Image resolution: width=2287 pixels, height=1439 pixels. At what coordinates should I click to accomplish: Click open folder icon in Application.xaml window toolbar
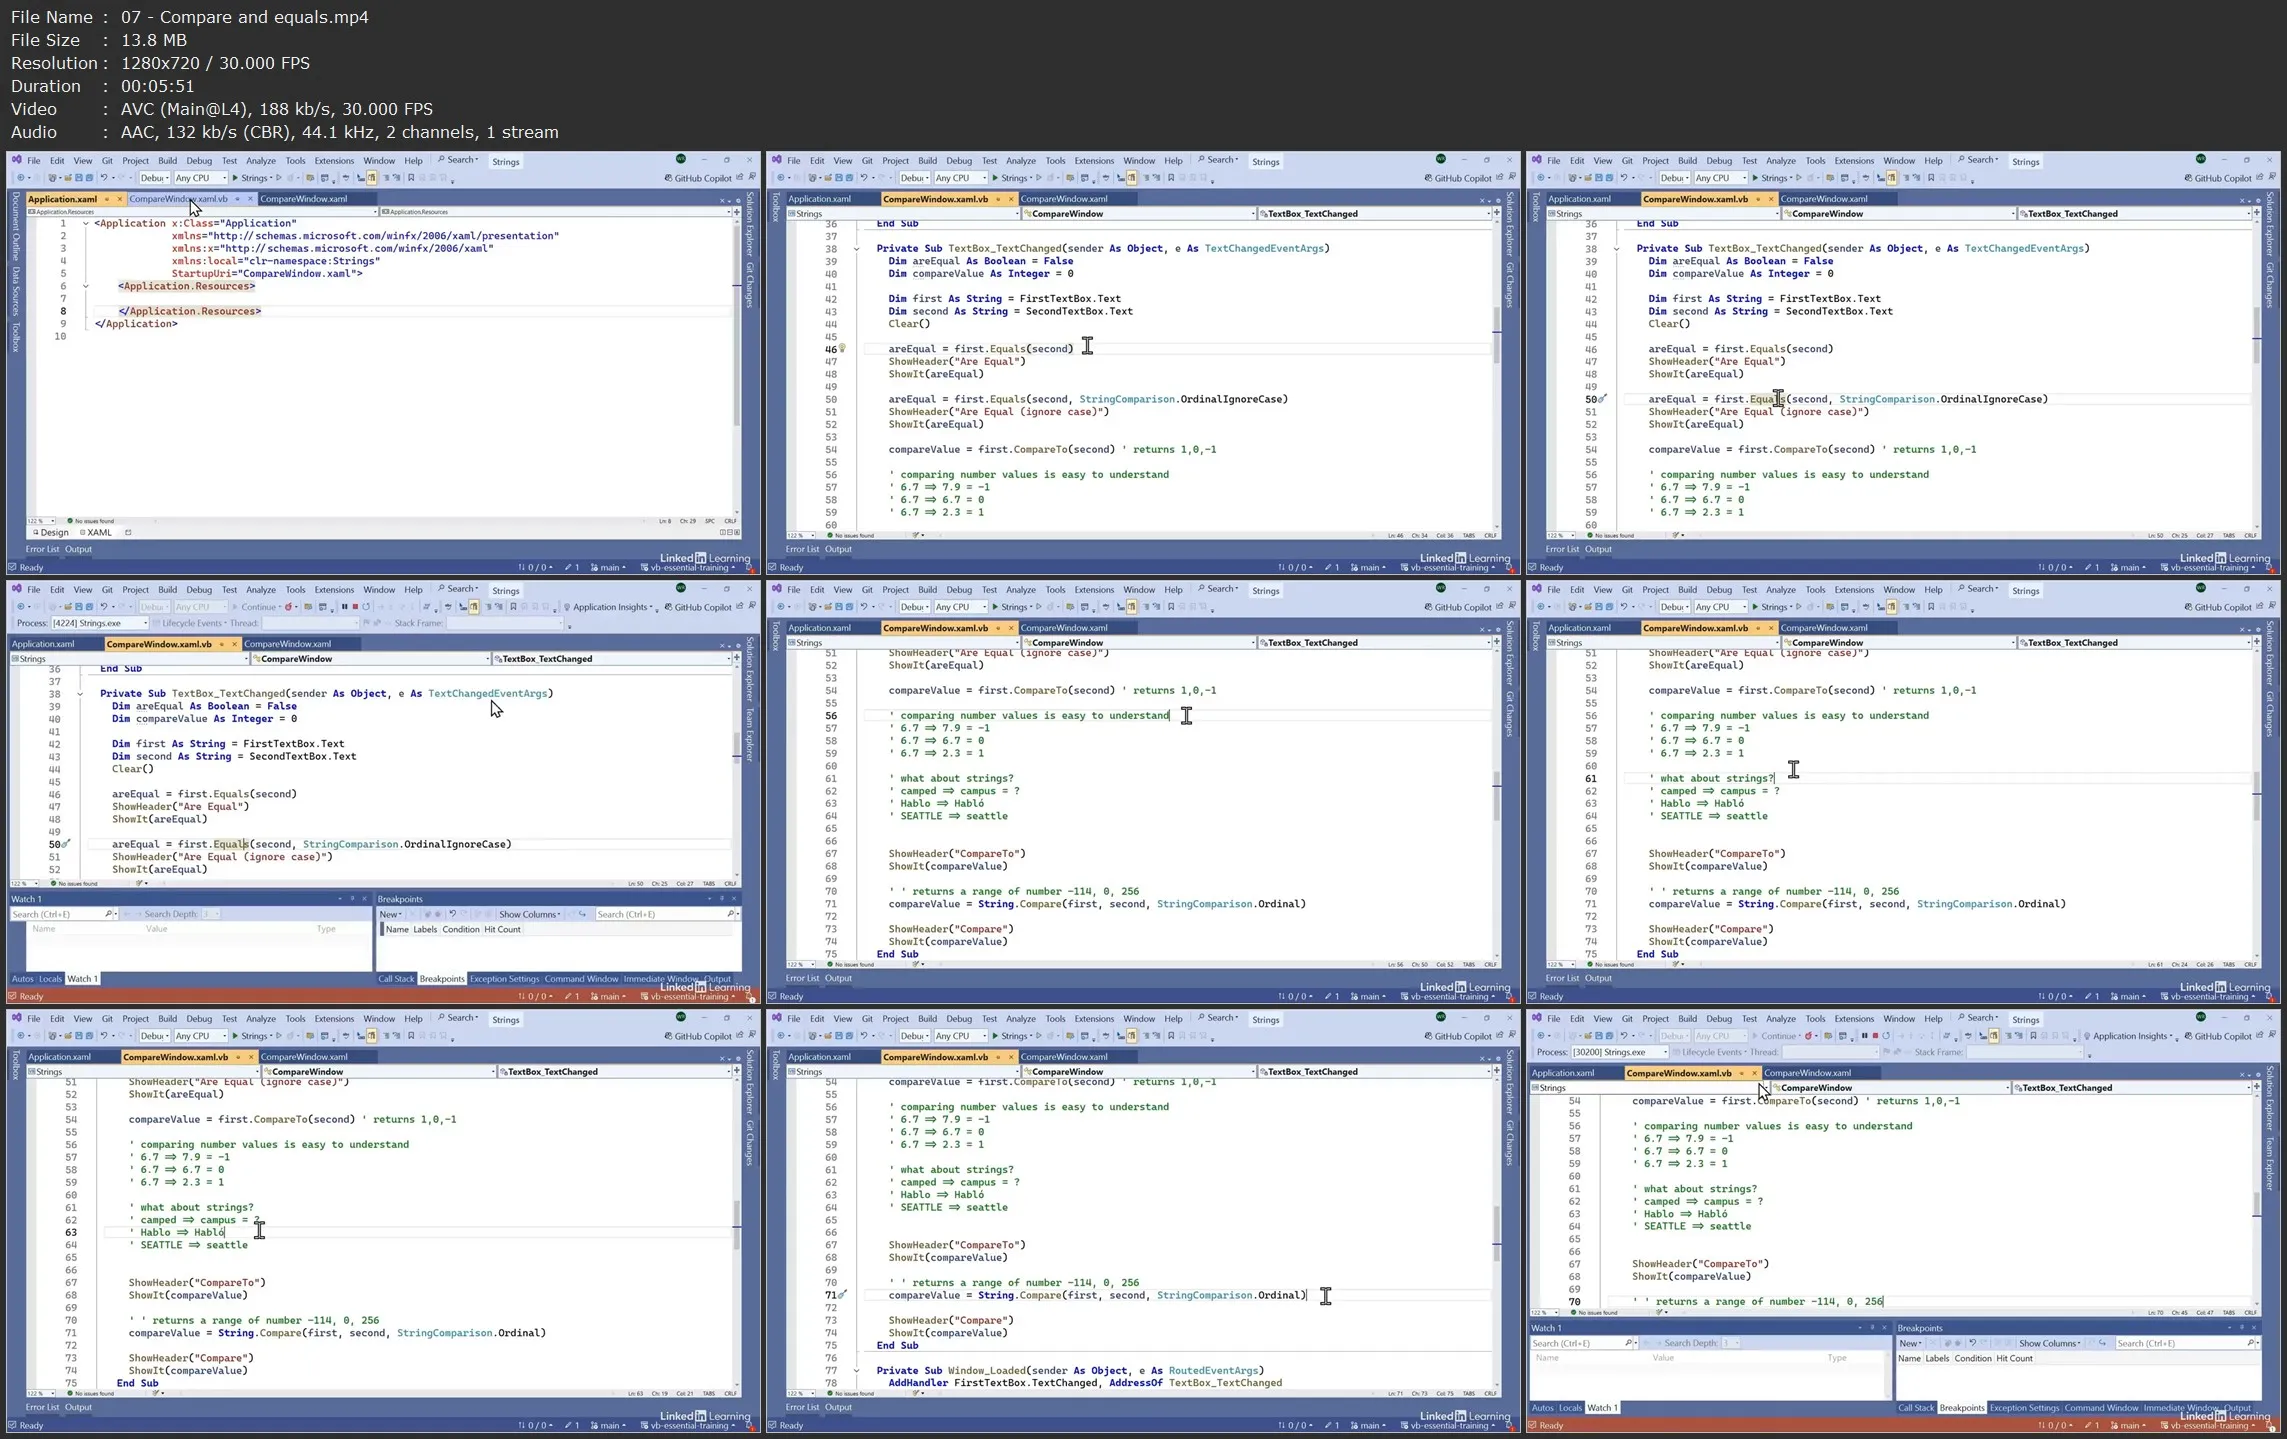tap(67, 178)
